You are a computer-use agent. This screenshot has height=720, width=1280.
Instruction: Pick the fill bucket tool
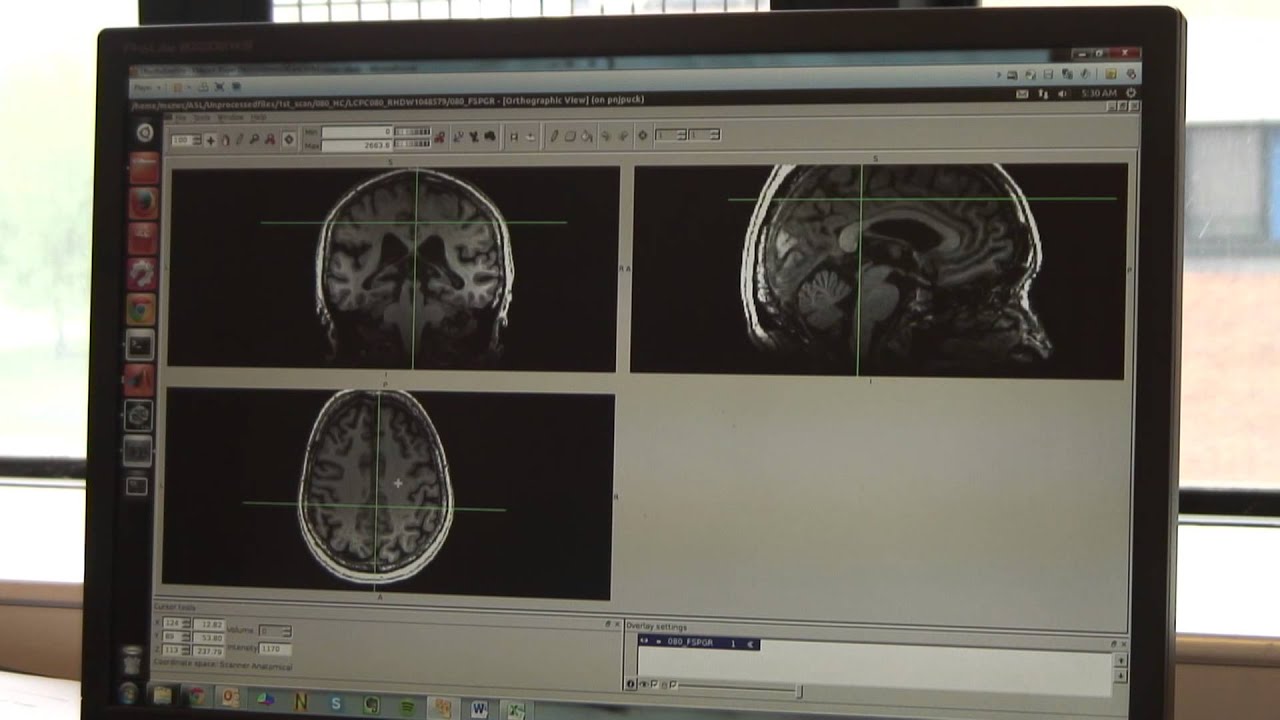coord(586,136)
